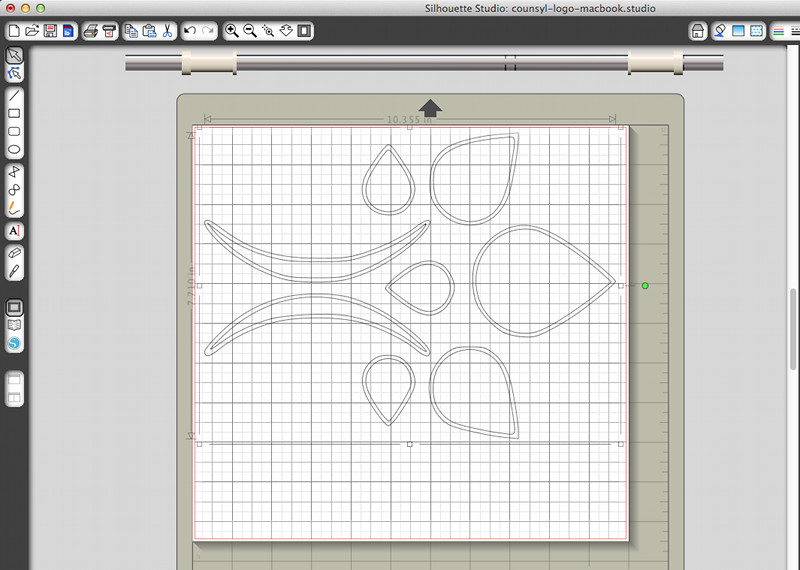This screenshot has width=800, height=570.
Task: Open the home page icon
Action: (x=697, y=31)
